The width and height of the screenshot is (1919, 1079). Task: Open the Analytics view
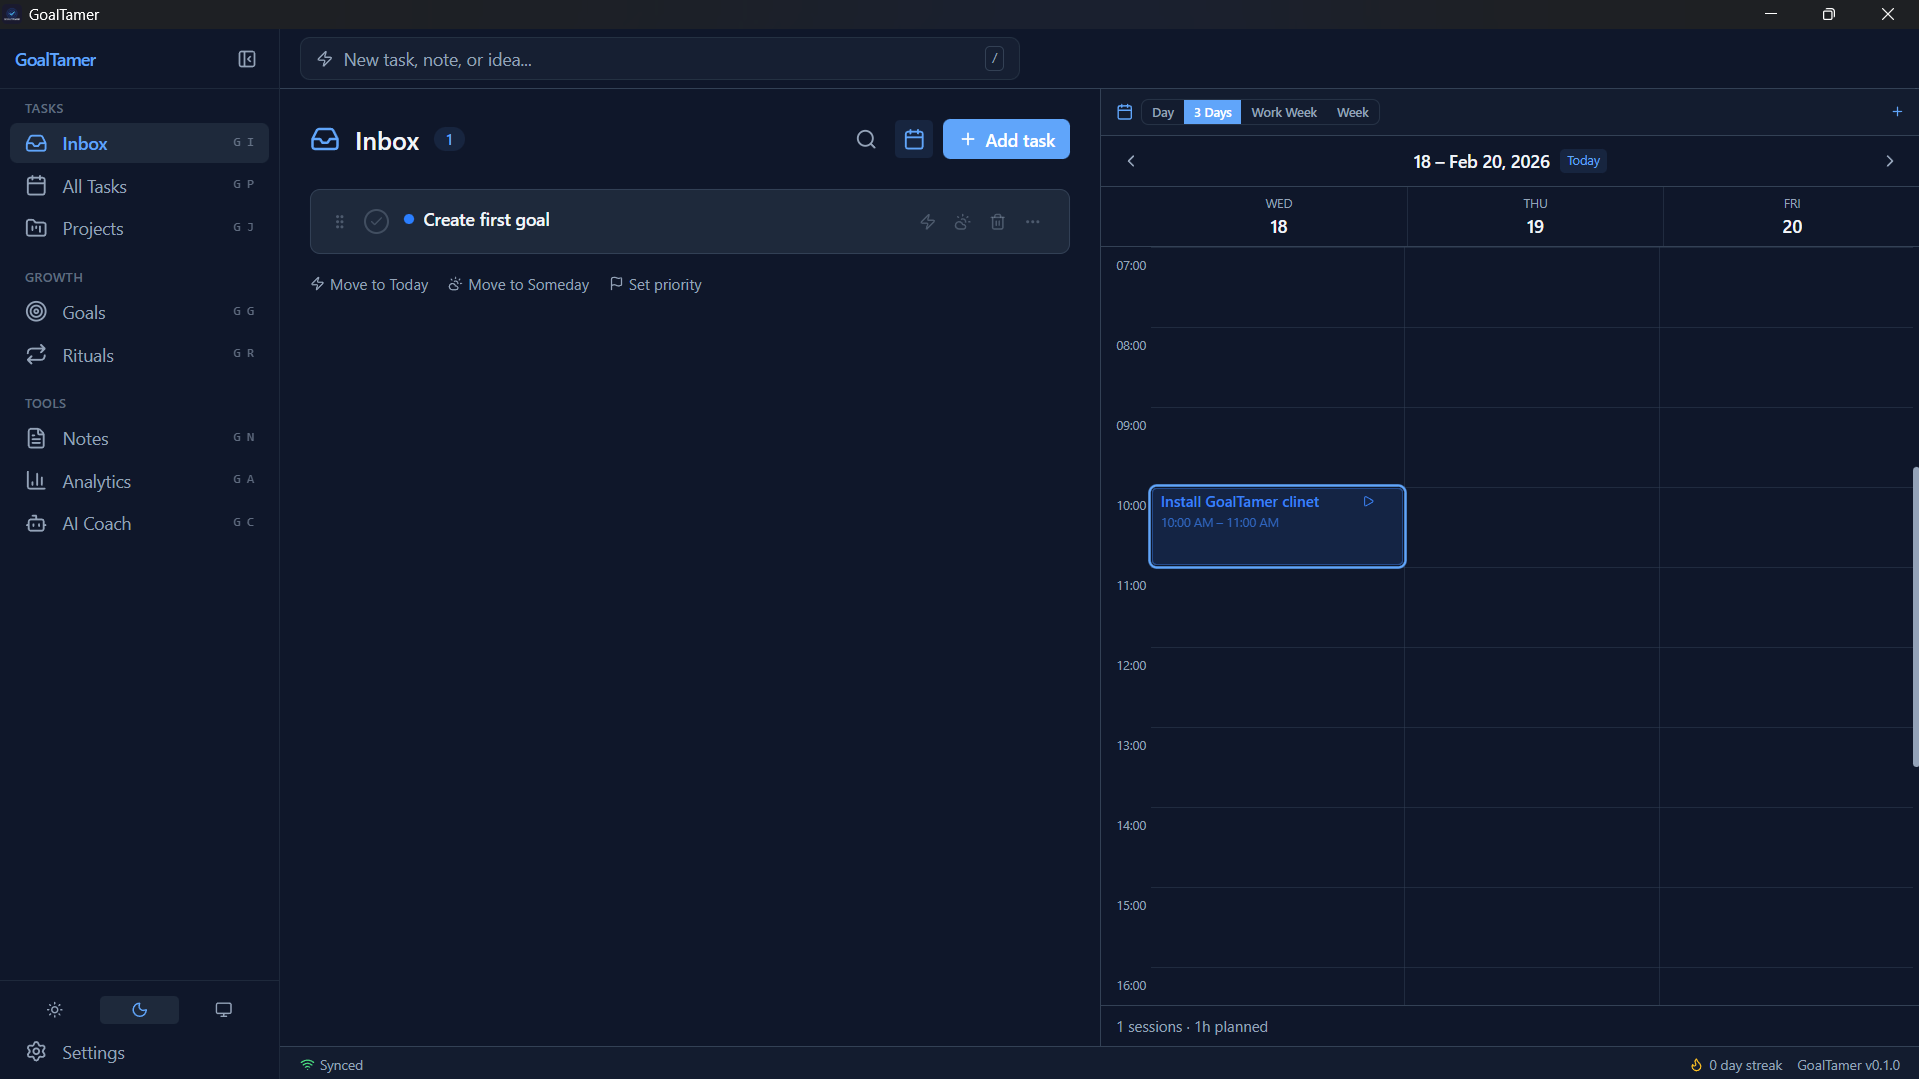(x=97, y=481)
